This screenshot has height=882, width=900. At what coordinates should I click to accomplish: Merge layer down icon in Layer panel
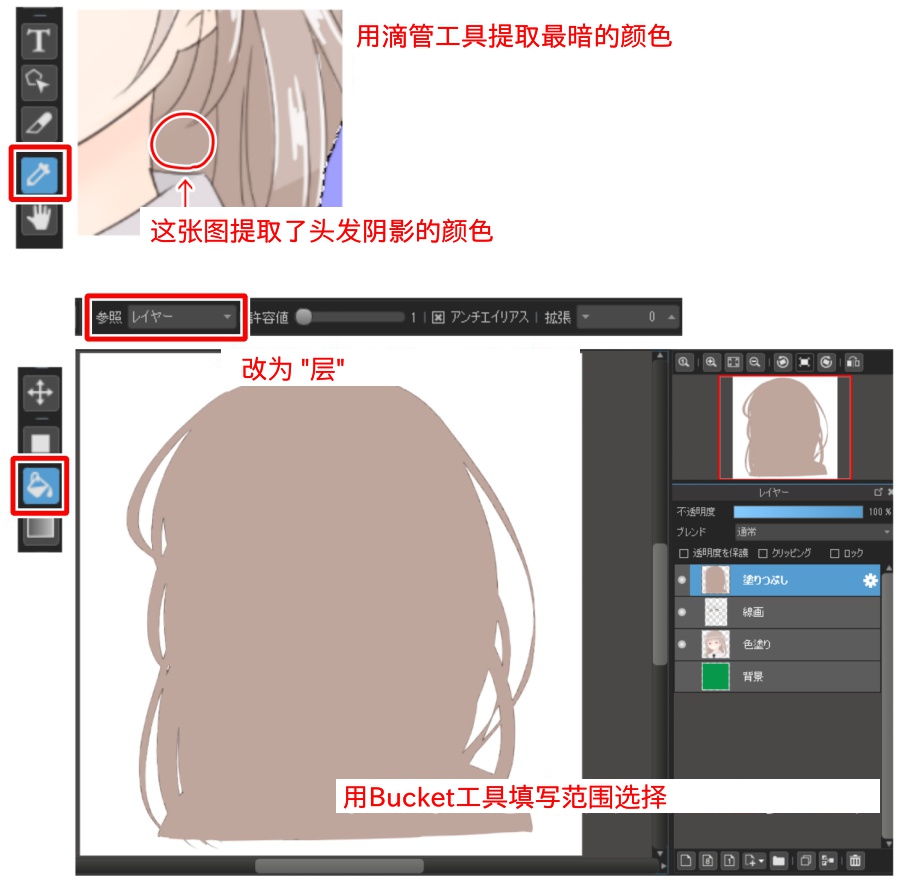(x=828, y=860)
